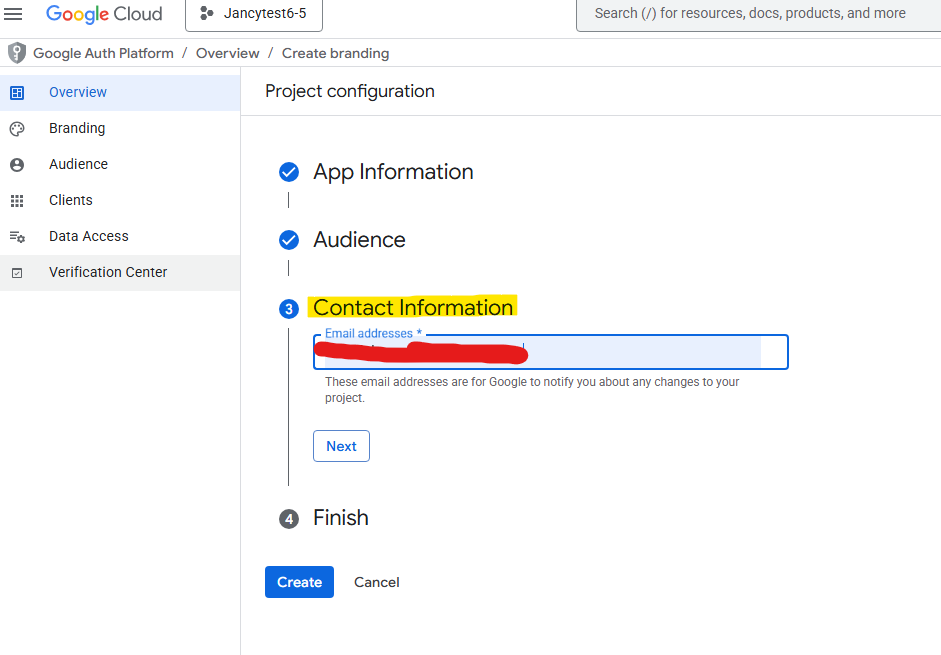Click the step 4 number badge
Screen dimensions: 941x655
coord(289,519)
